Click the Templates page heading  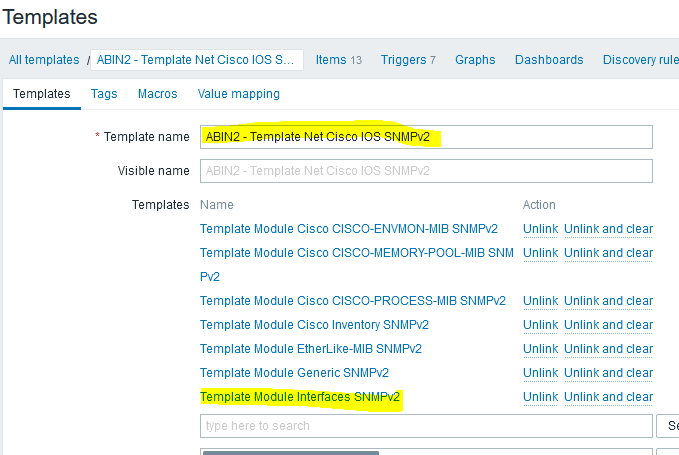pyautogui.click(x=50, y=17)
